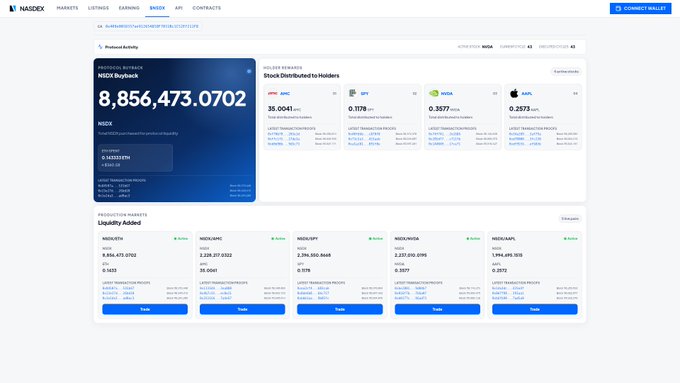The height and width of the screenshot is (383, 680).
Task: Click the 0.1433 ETH liquidity value
Action: pos(109,270)
